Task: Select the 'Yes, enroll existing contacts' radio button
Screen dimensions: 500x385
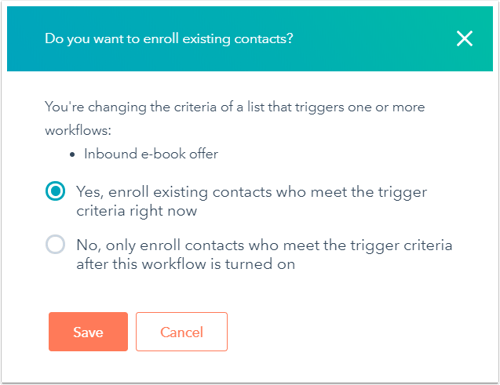Action: [x=55, y=191]
